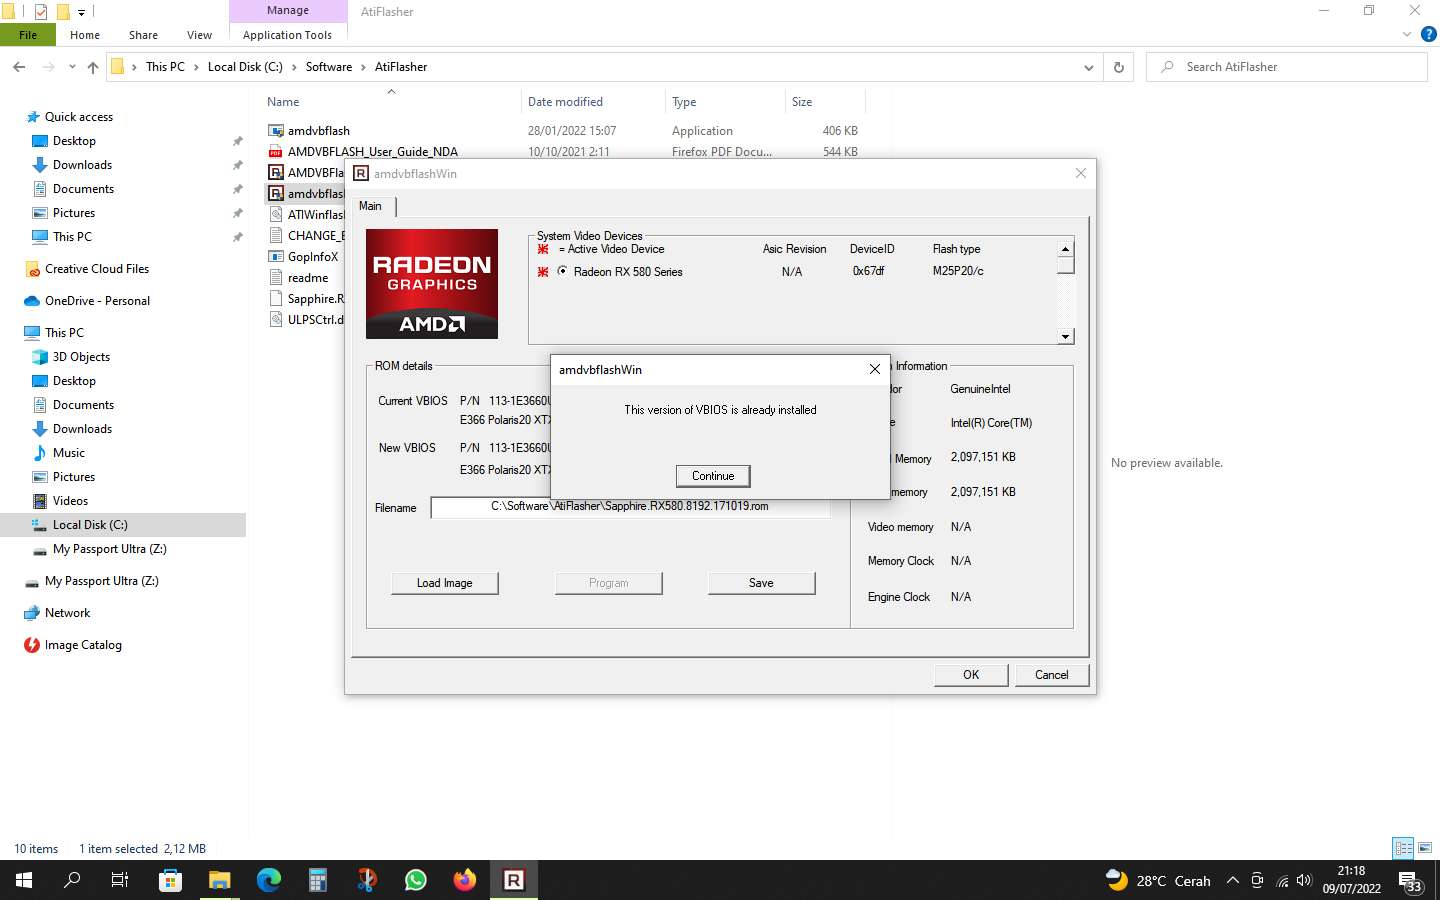Open the Windows Start menu
1440x900 pixels.
point(24,880)
